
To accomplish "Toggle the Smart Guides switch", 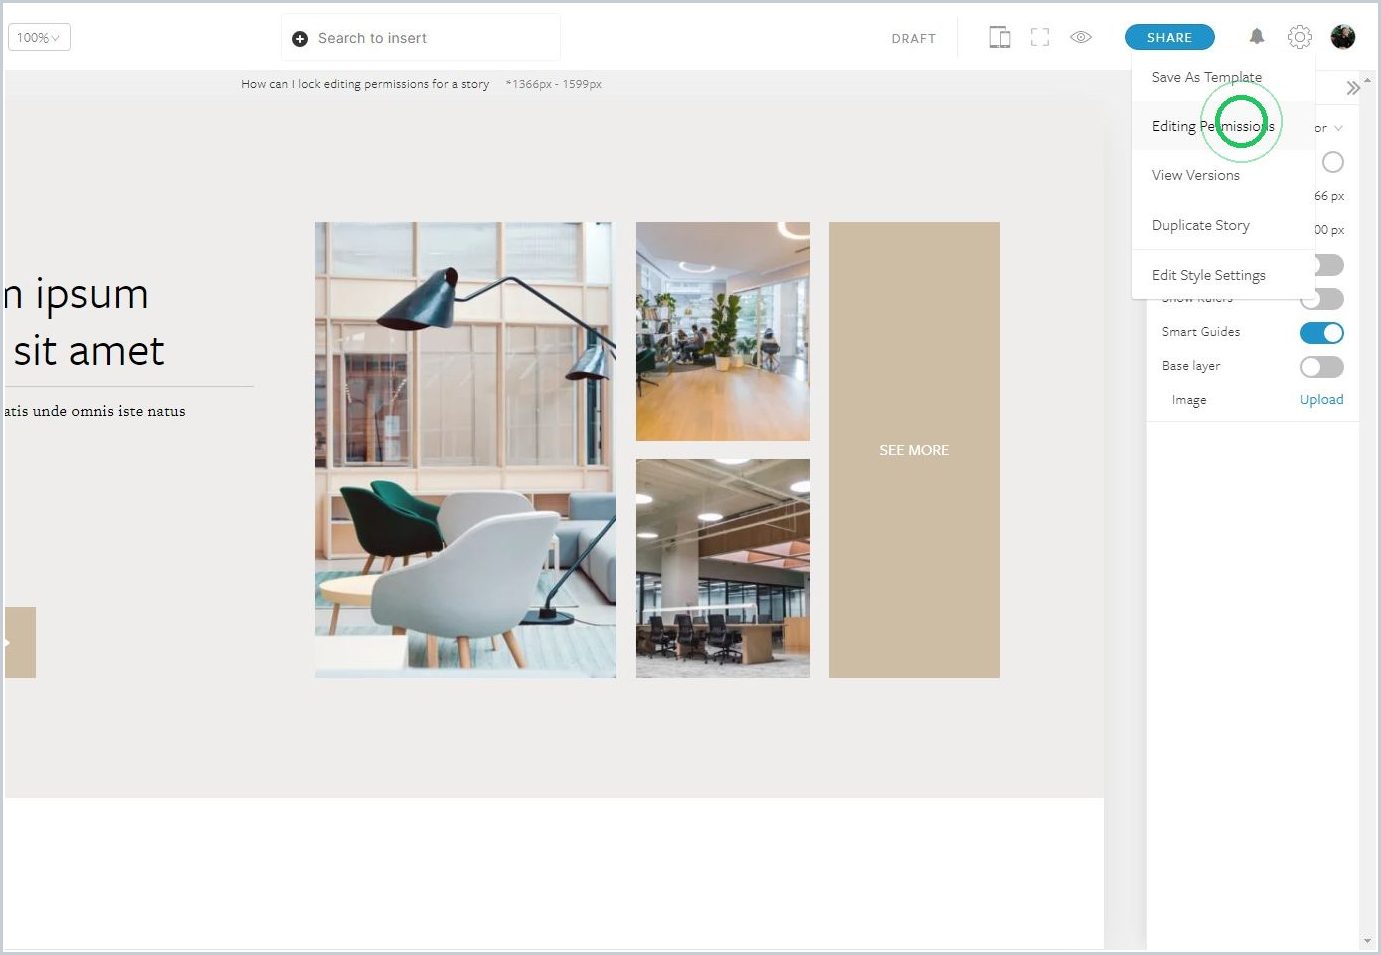I will coord(1321,333).
